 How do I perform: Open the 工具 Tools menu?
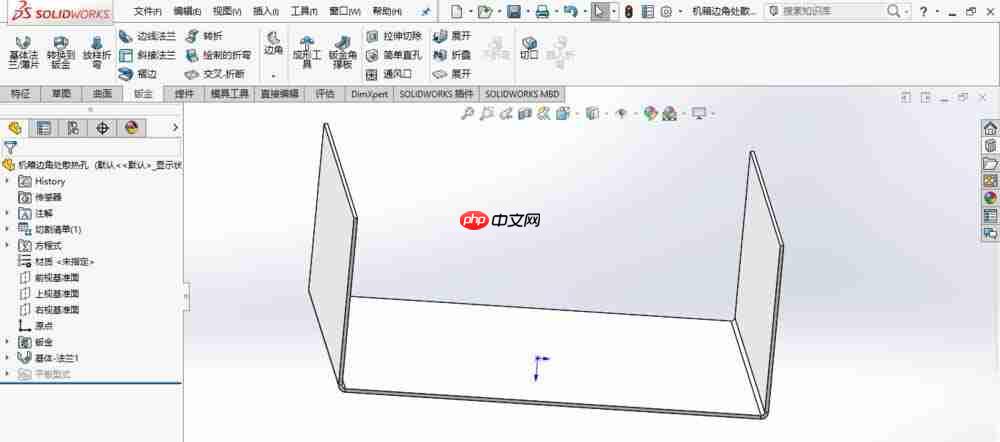click(x=304, y=11)
